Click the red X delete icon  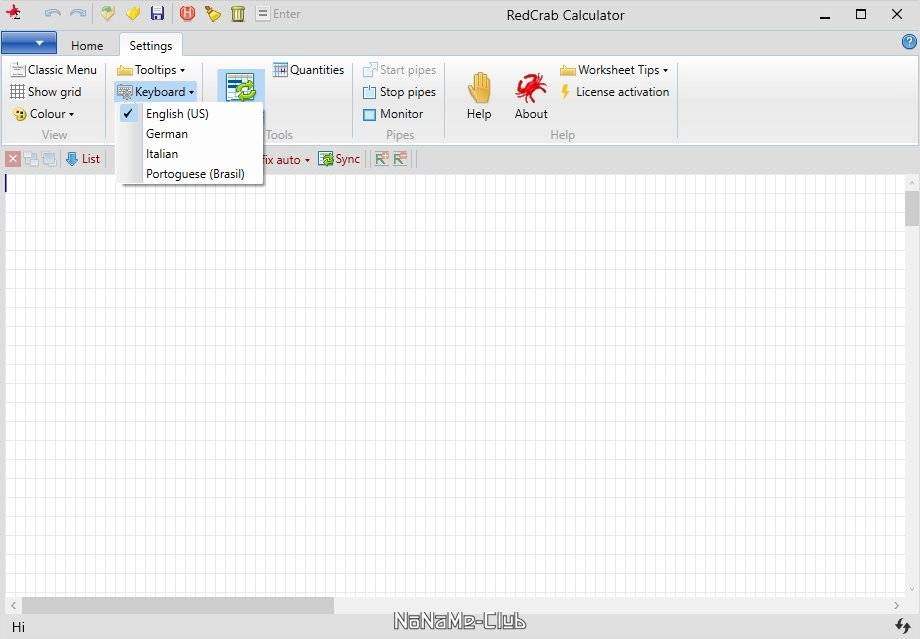click(13, 158)
